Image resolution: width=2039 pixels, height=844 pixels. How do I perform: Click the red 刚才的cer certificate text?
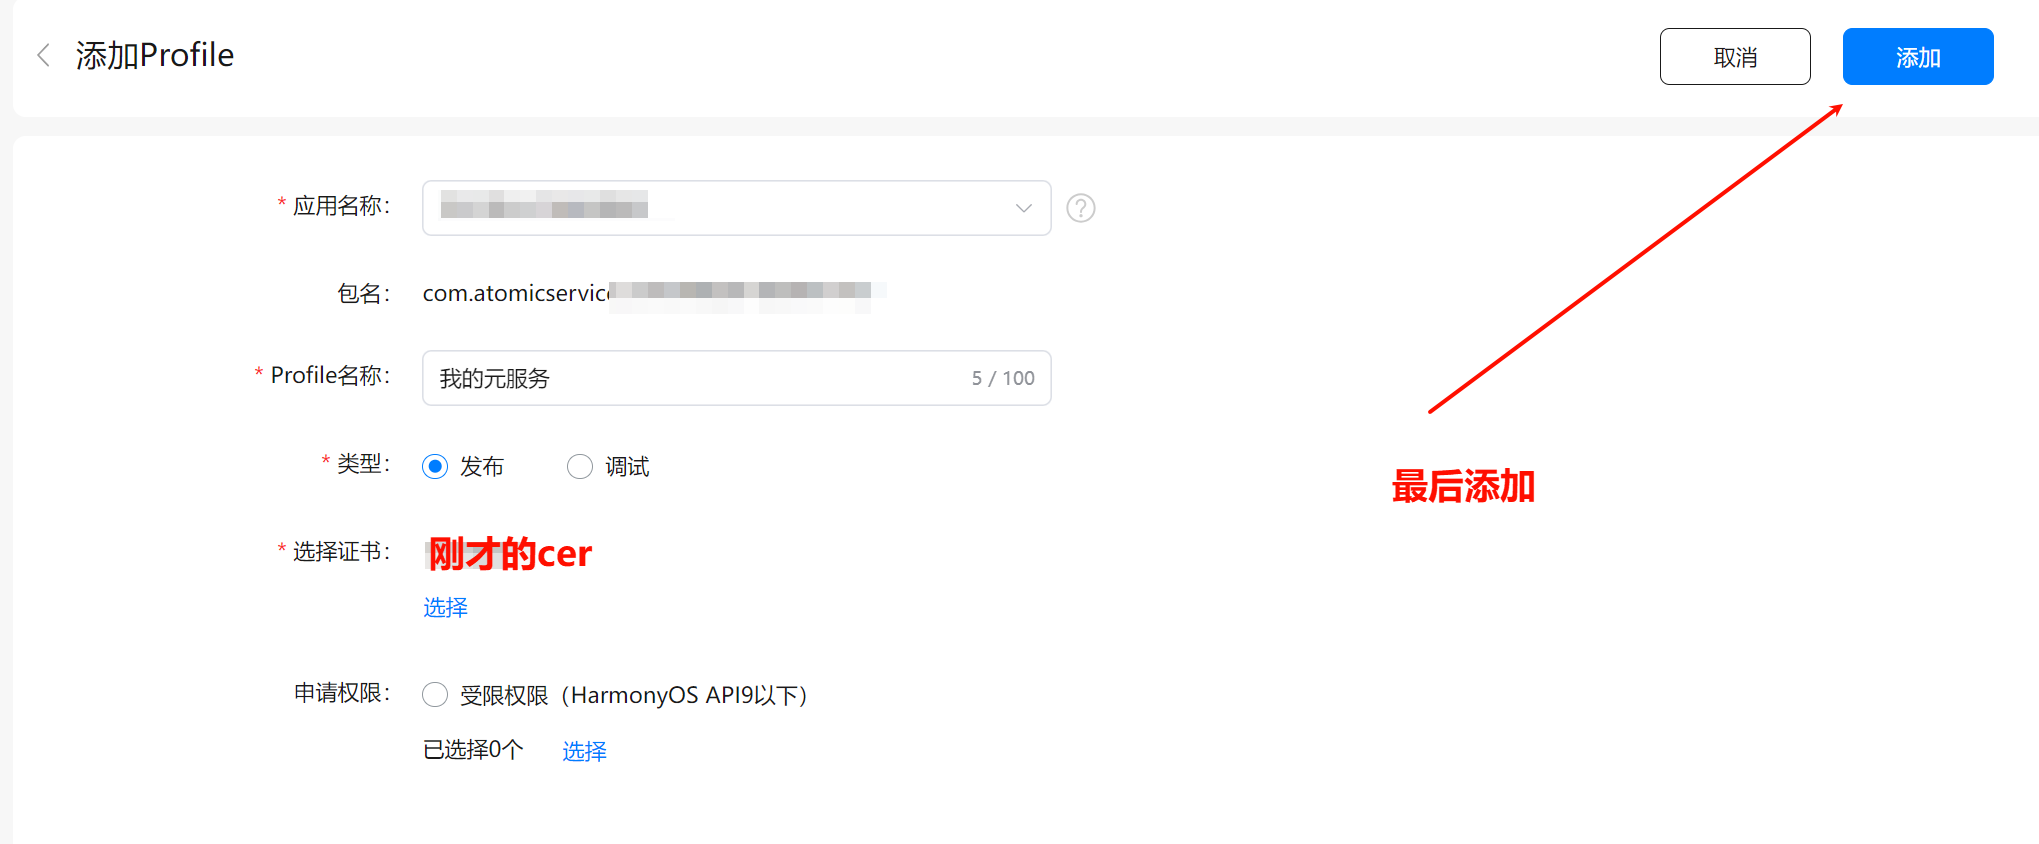point(510,553)
